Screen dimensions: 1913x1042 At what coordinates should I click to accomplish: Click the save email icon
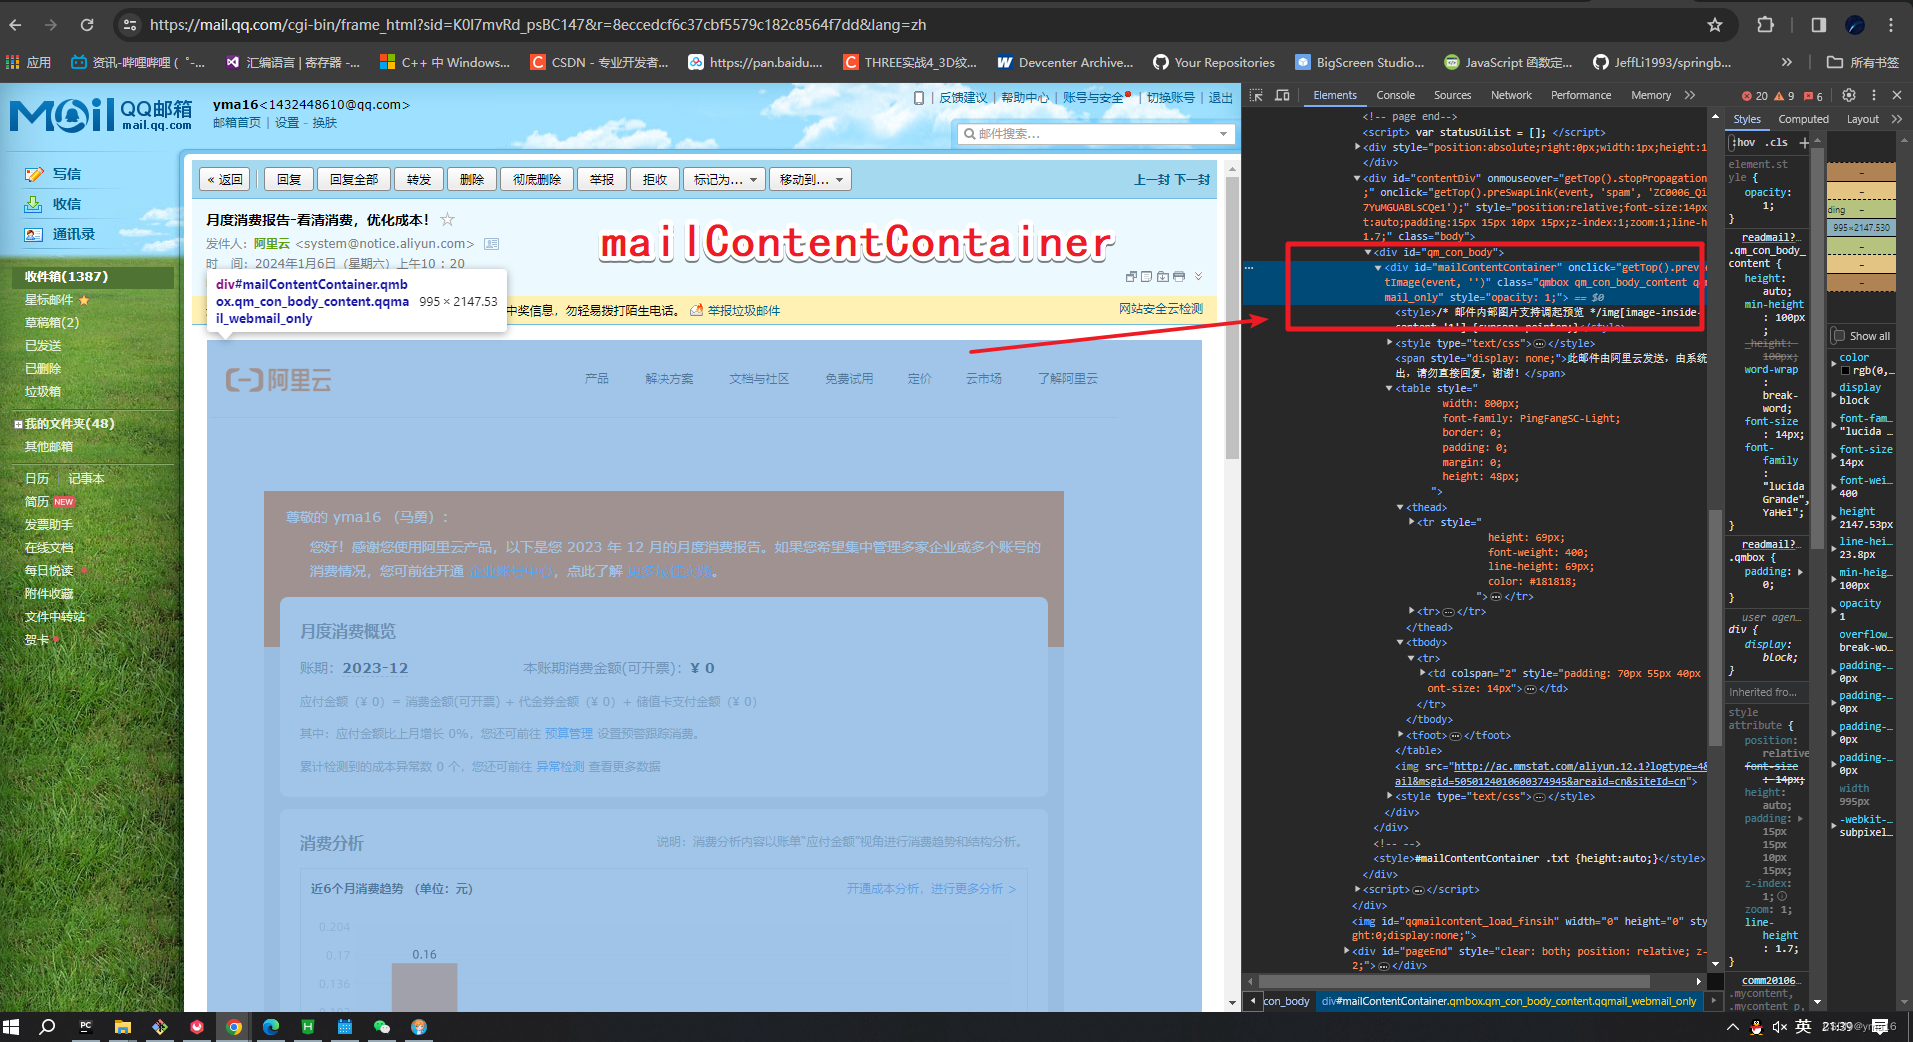pyautogui.click(x=1163, y=276)
